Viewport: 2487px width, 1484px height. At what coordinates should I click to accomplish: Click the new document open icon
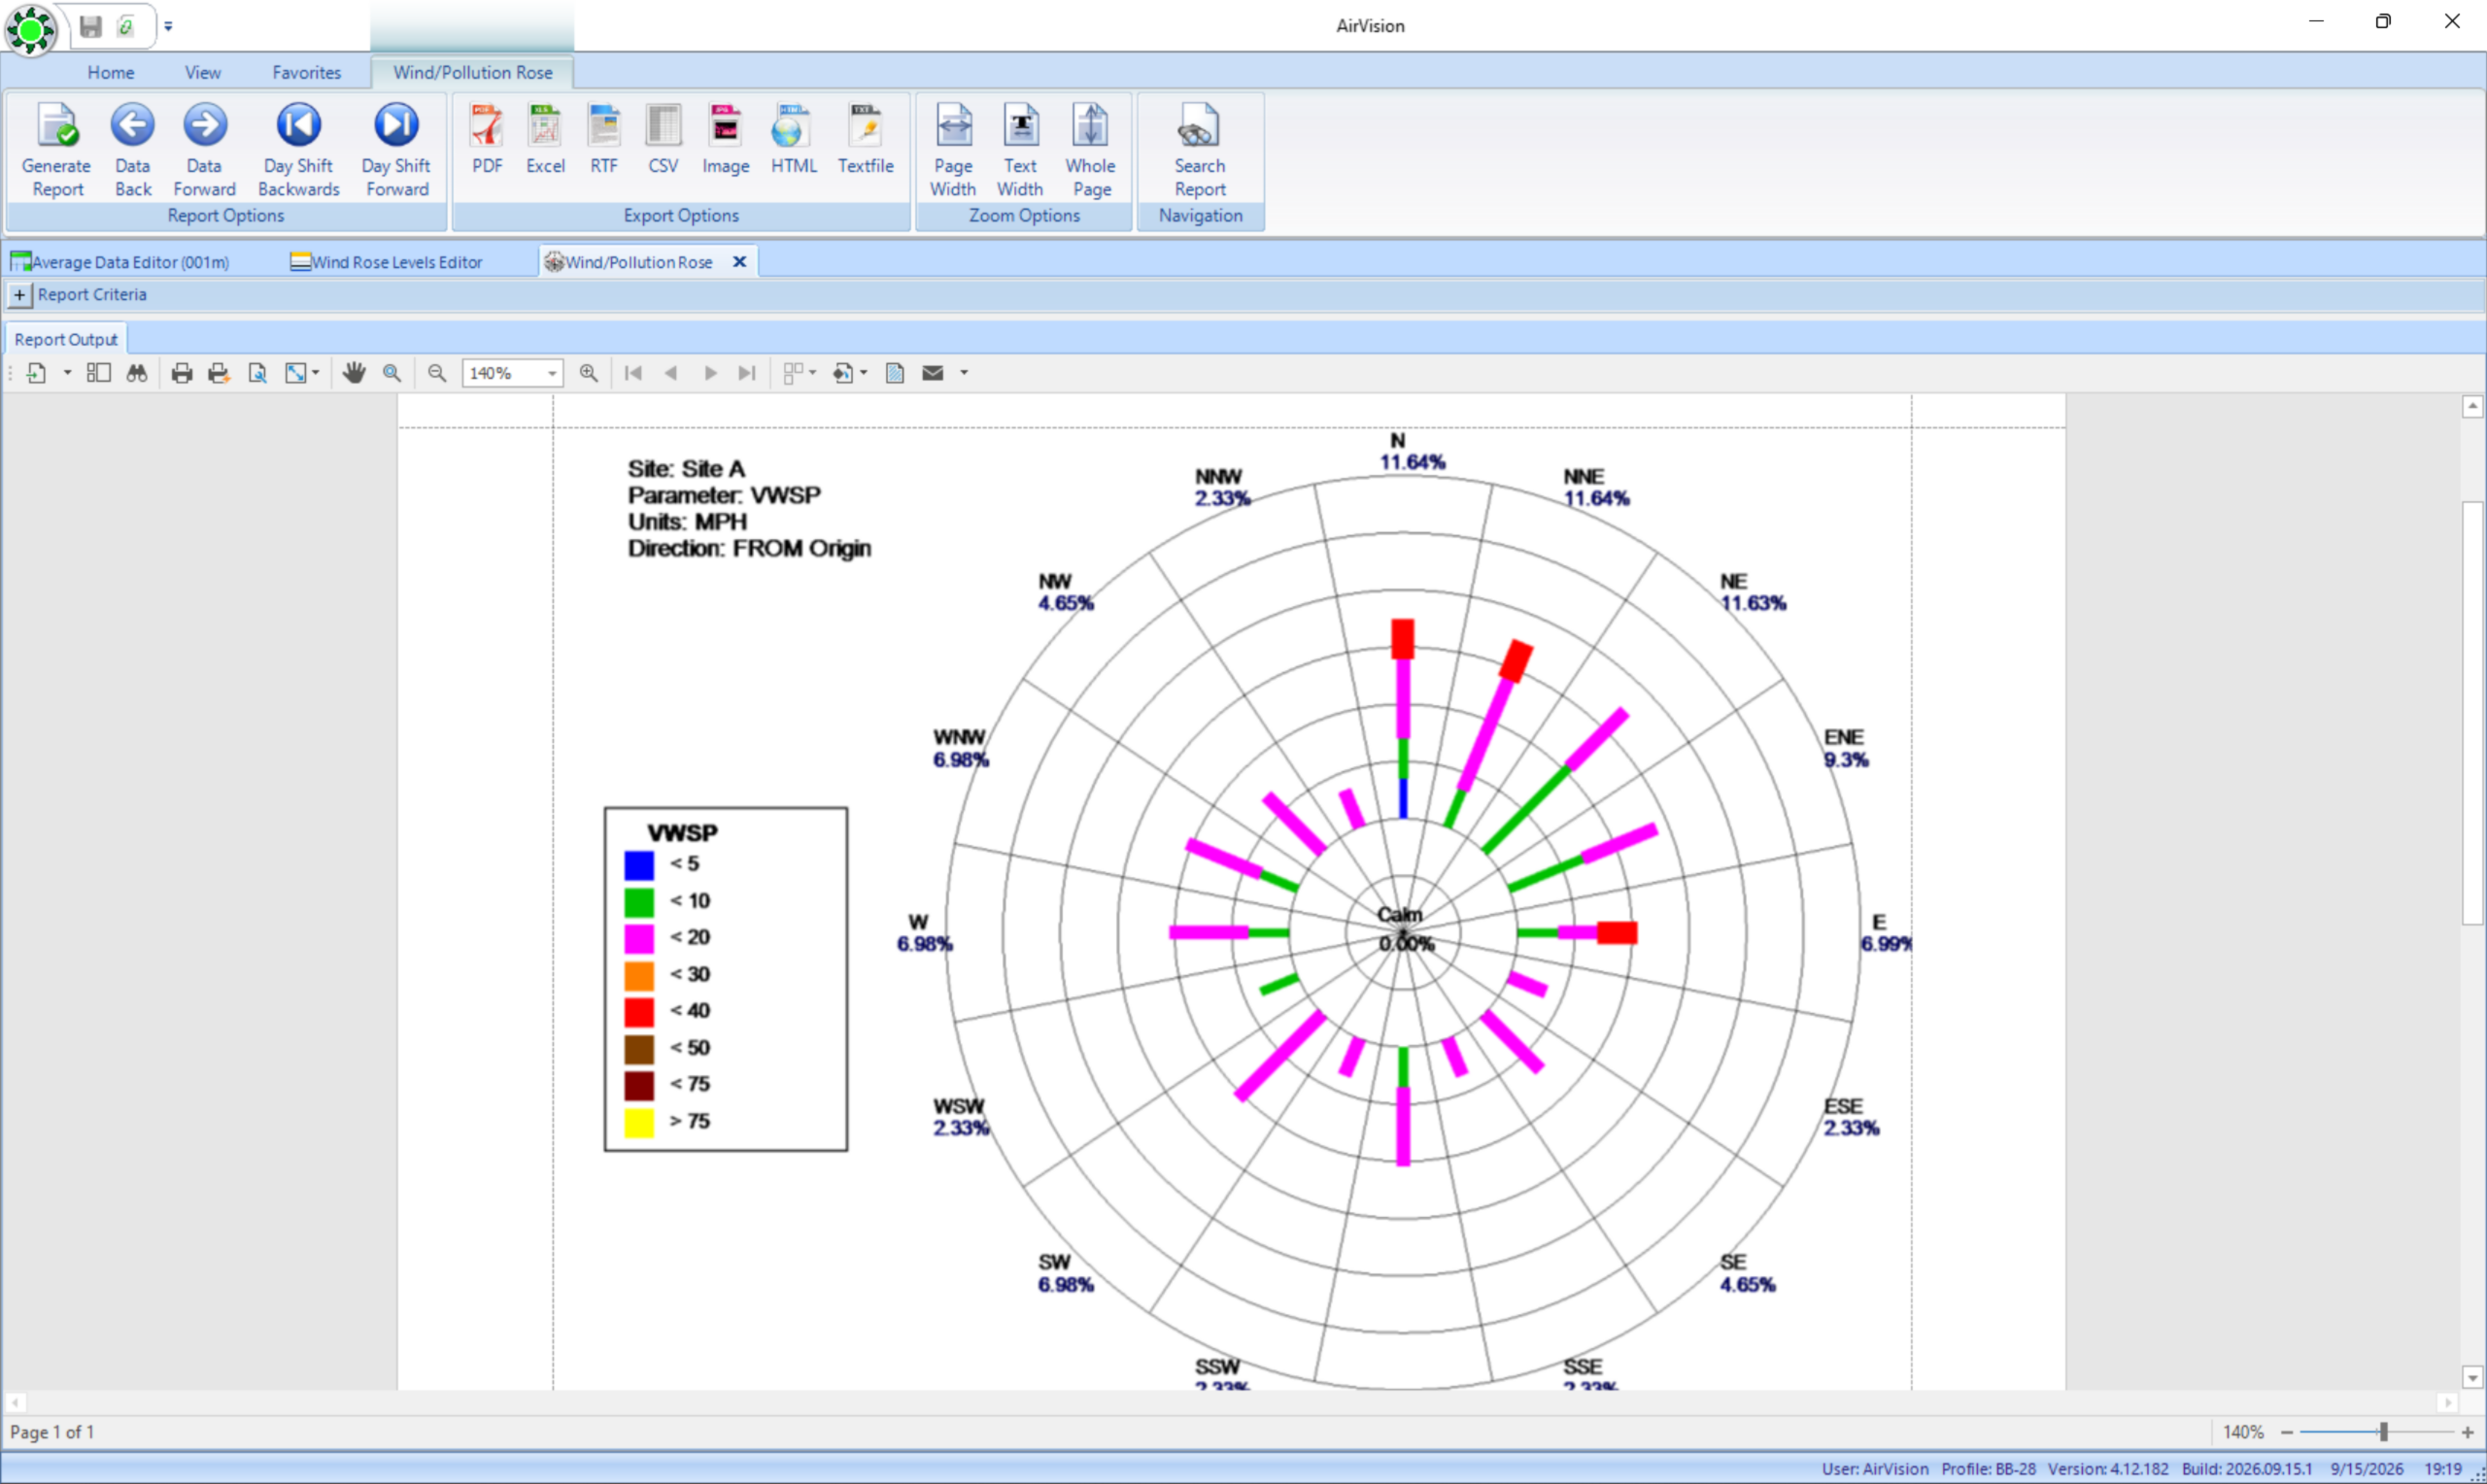coord(36,373)
